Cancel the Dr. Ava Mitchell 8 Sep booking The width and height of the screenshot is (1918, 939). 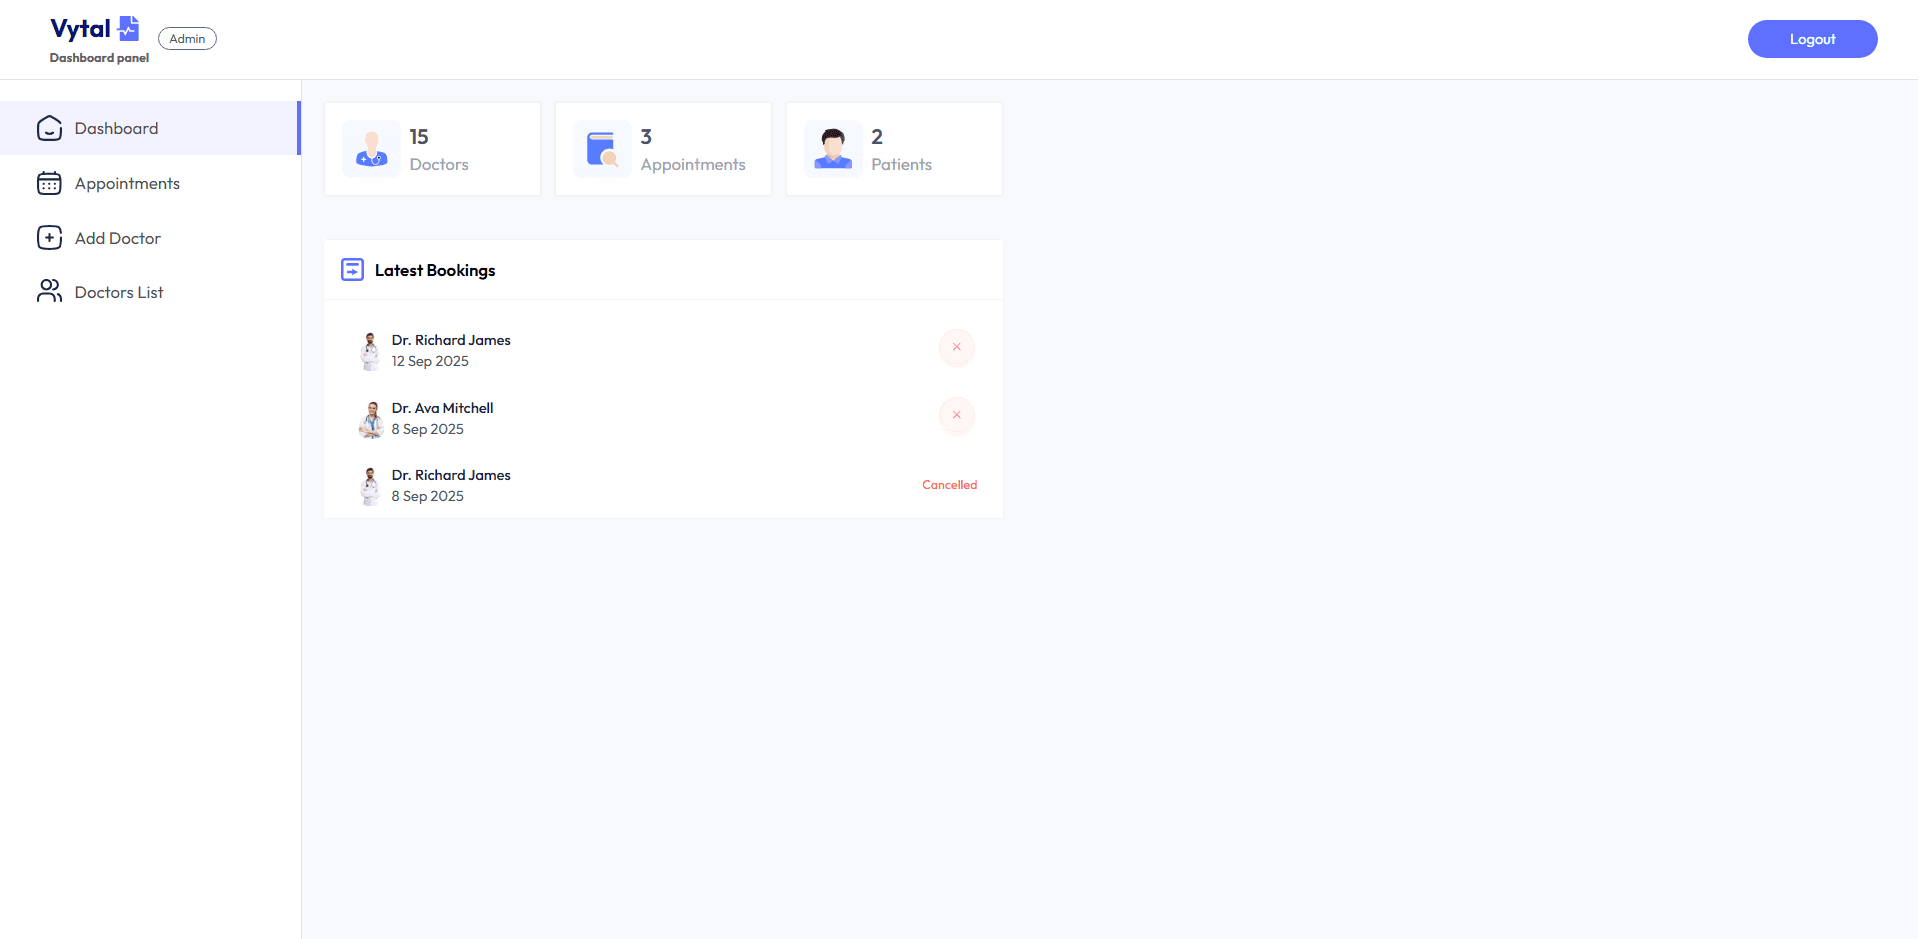[x=956, y=415]
